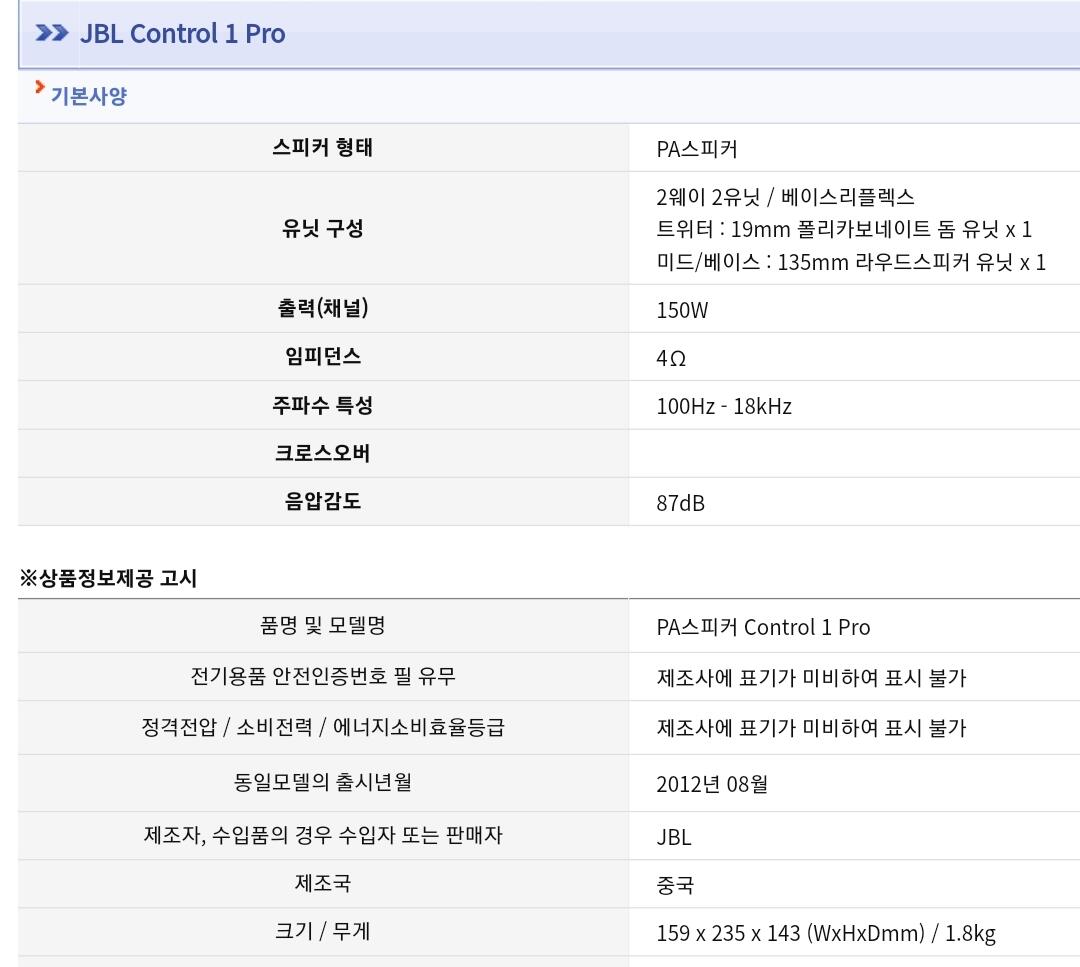This screenshot has width=1080, height=967.
Task: Click the 음압감도 label
Action: tap(323, 501)
